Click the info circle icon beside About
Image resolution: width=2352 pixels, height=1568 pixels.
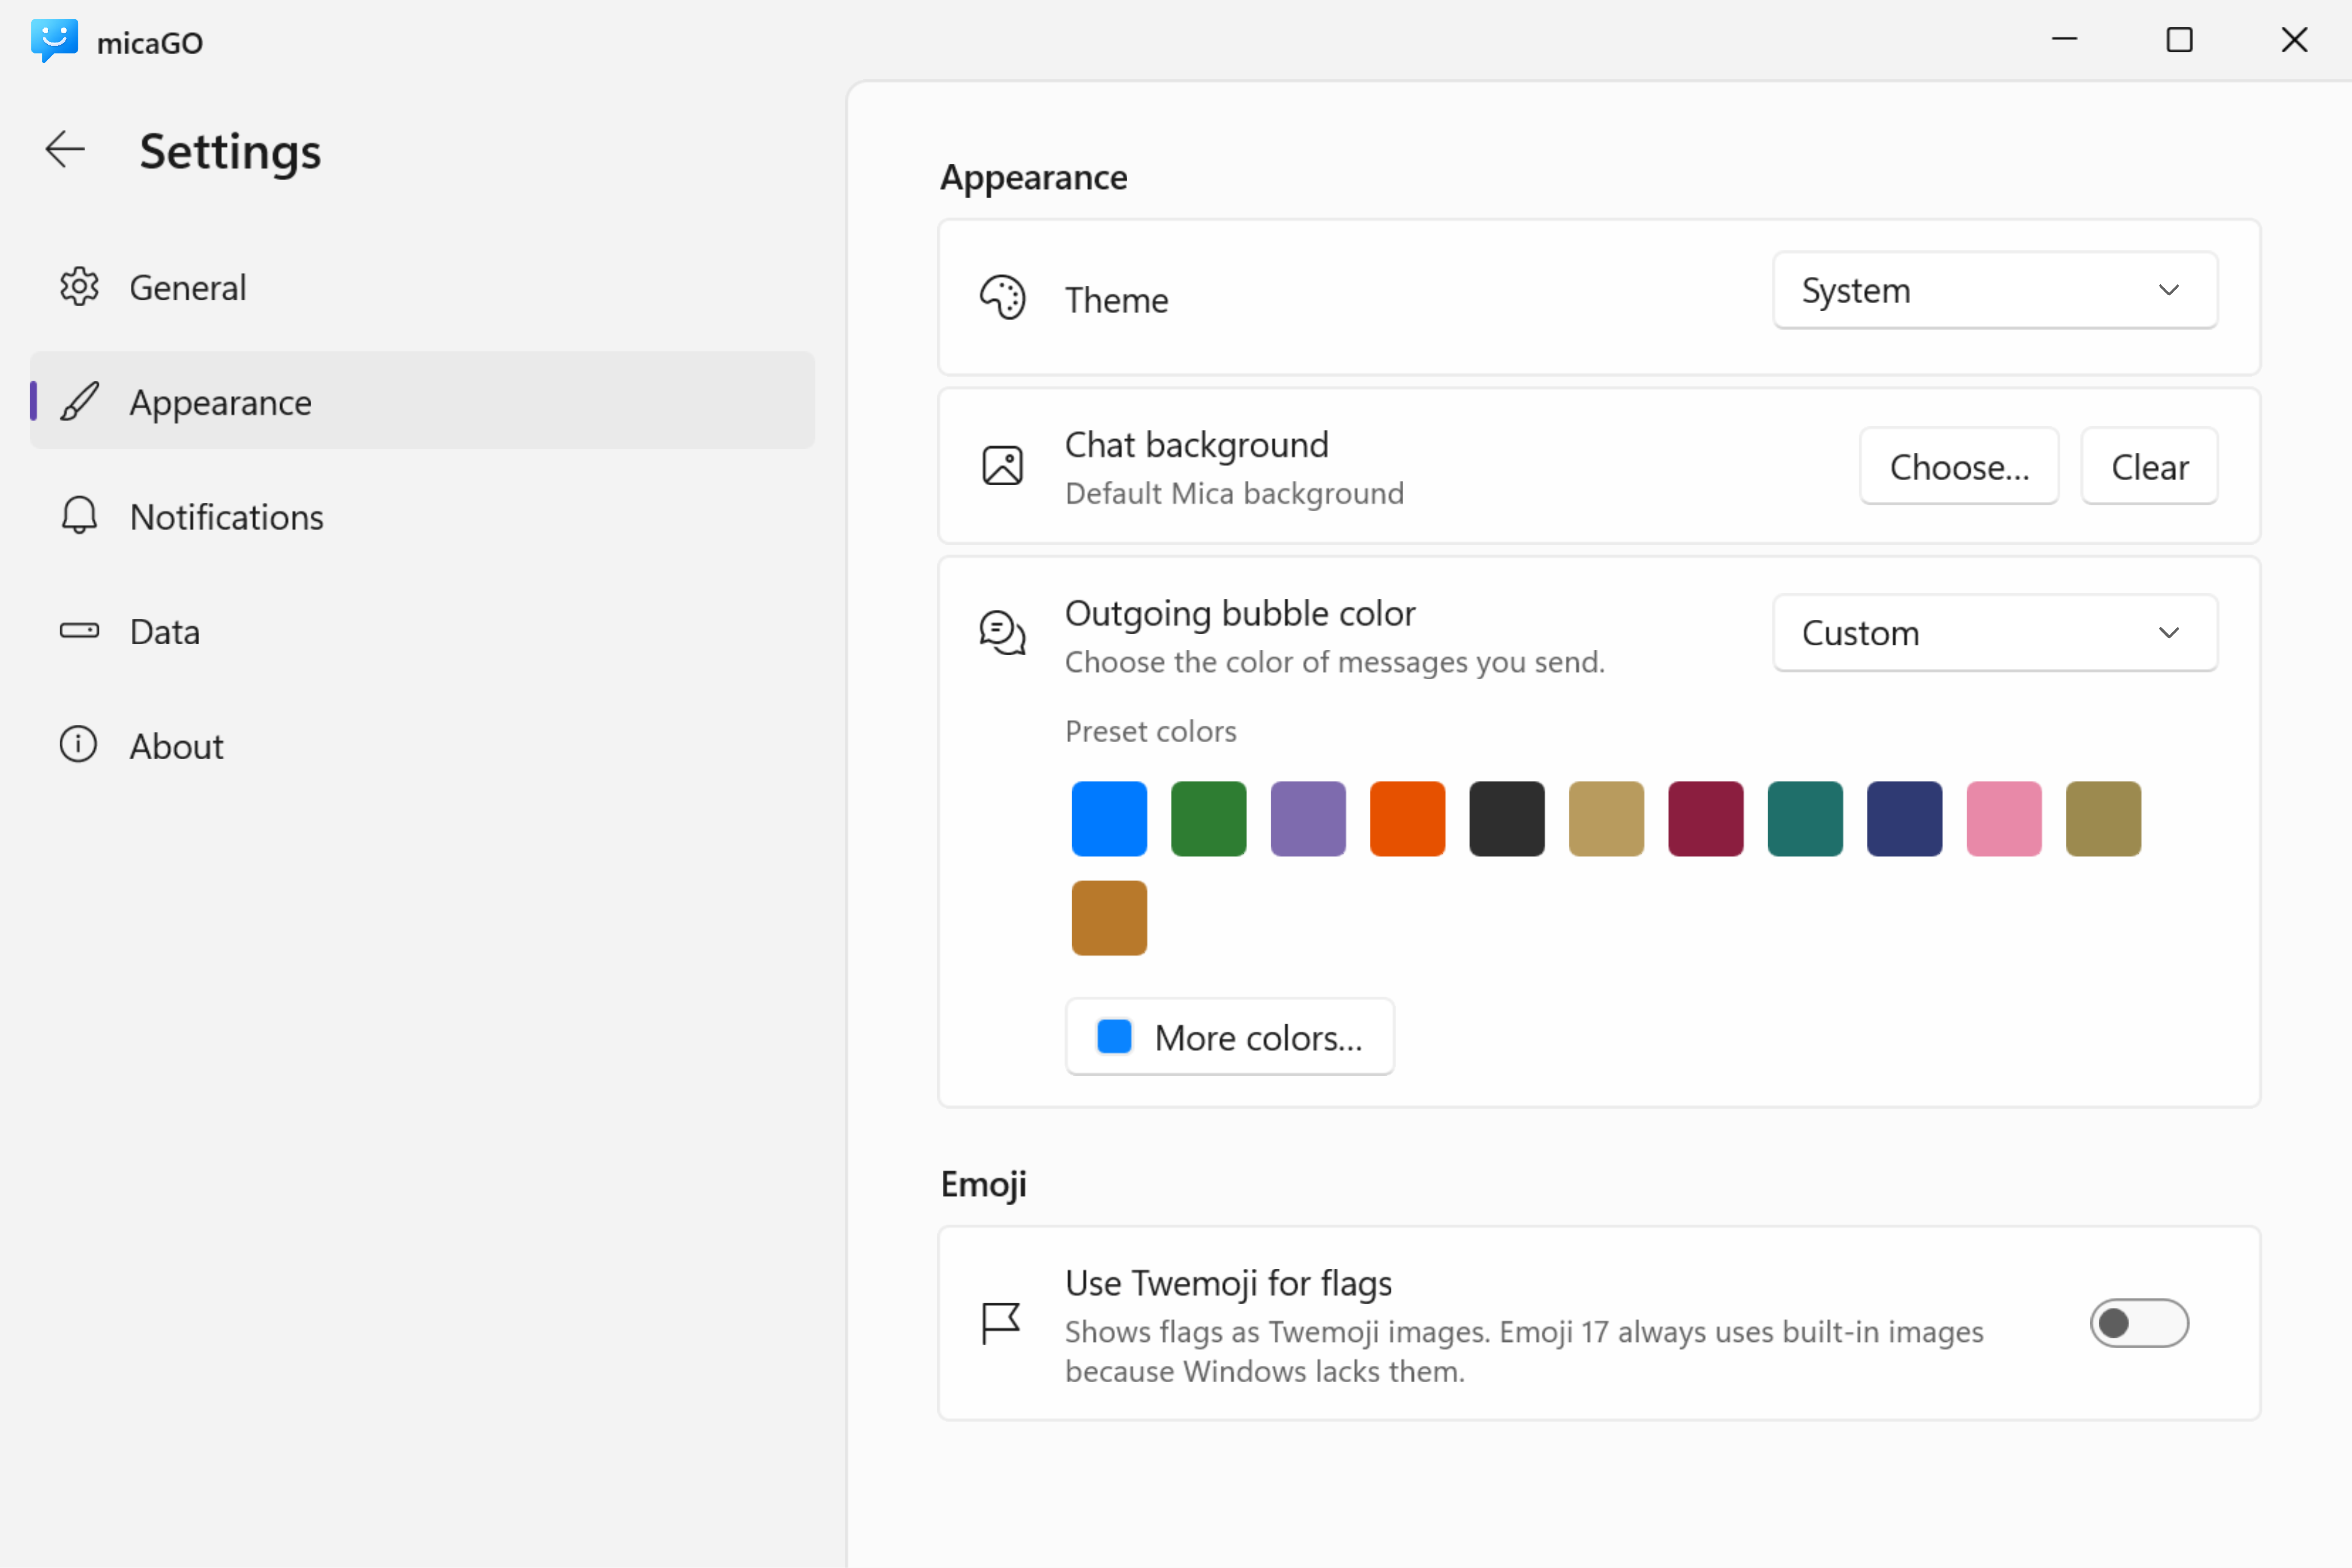79,745
